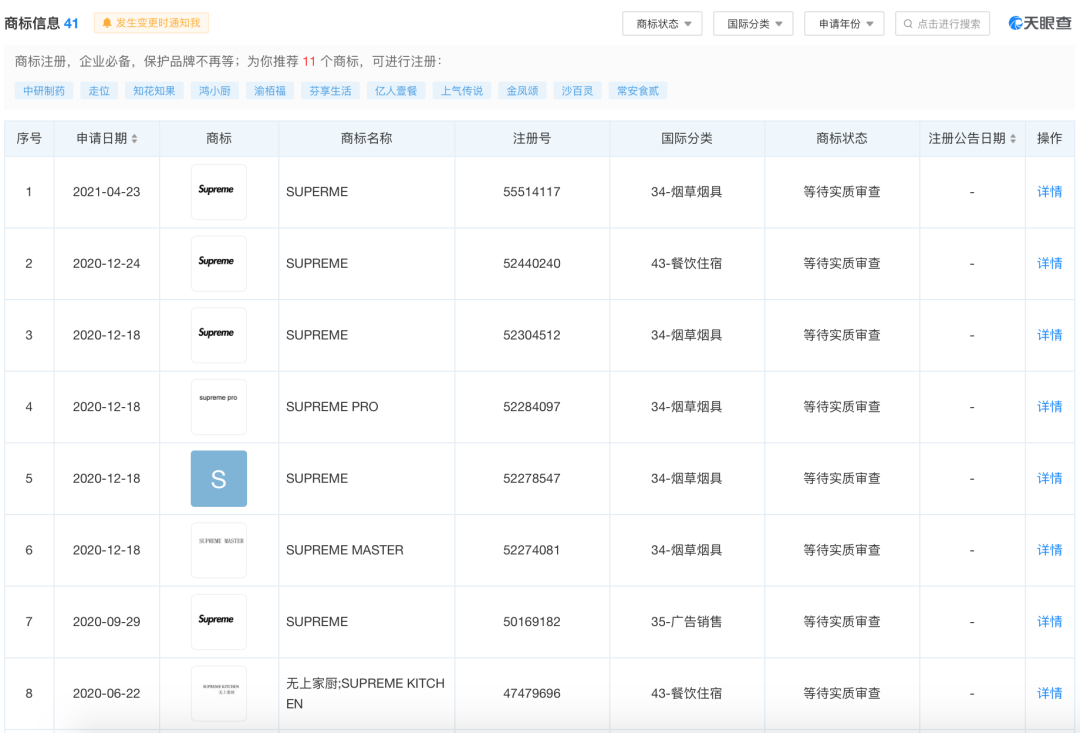The width and height of the screenshot is (1080, 733).
Task: Click the 金凤颂 recommended tag
Action: pyautogui.click(x=522, y=91)
